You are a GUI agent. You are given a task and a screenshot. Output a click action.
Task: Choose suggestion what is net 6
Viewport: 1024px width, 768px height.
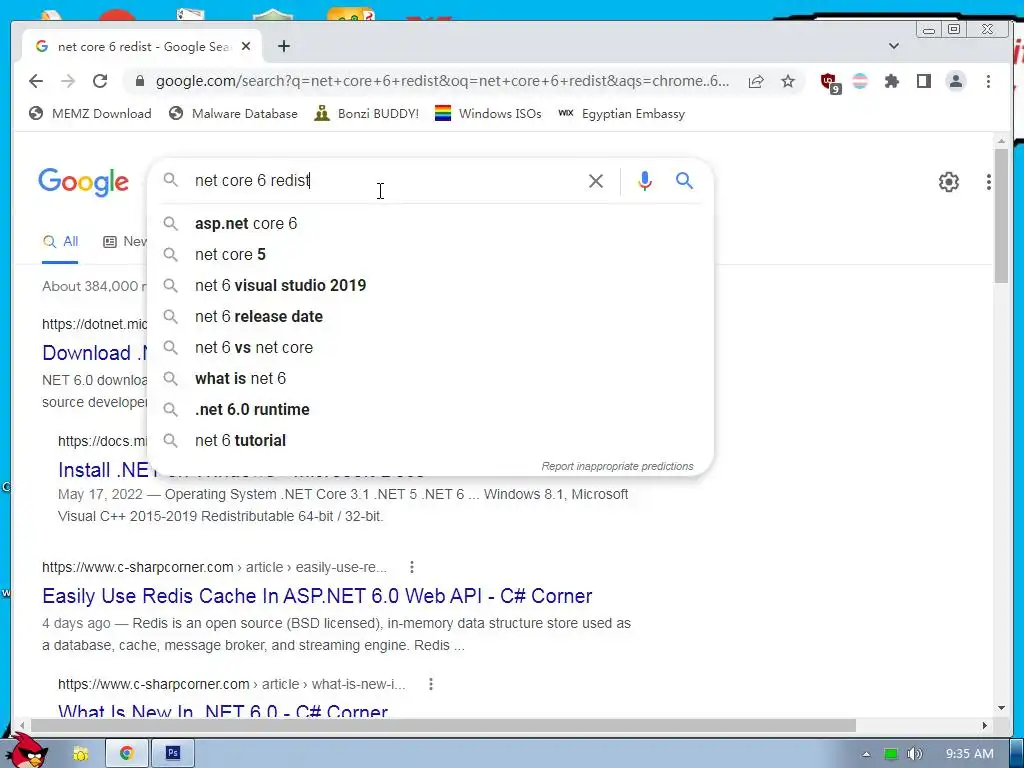431,379
